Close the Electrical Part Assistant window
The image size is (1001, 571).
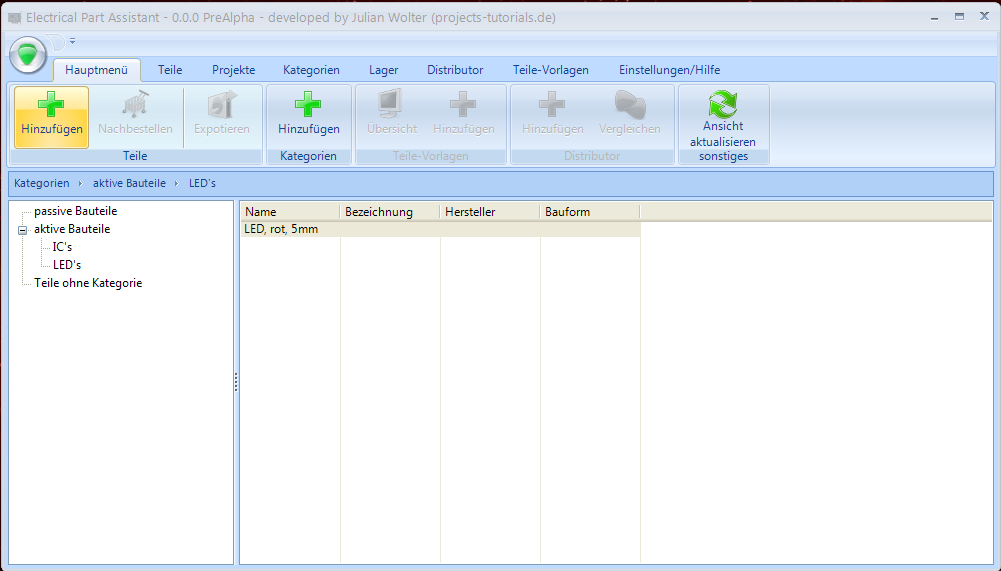984,17
